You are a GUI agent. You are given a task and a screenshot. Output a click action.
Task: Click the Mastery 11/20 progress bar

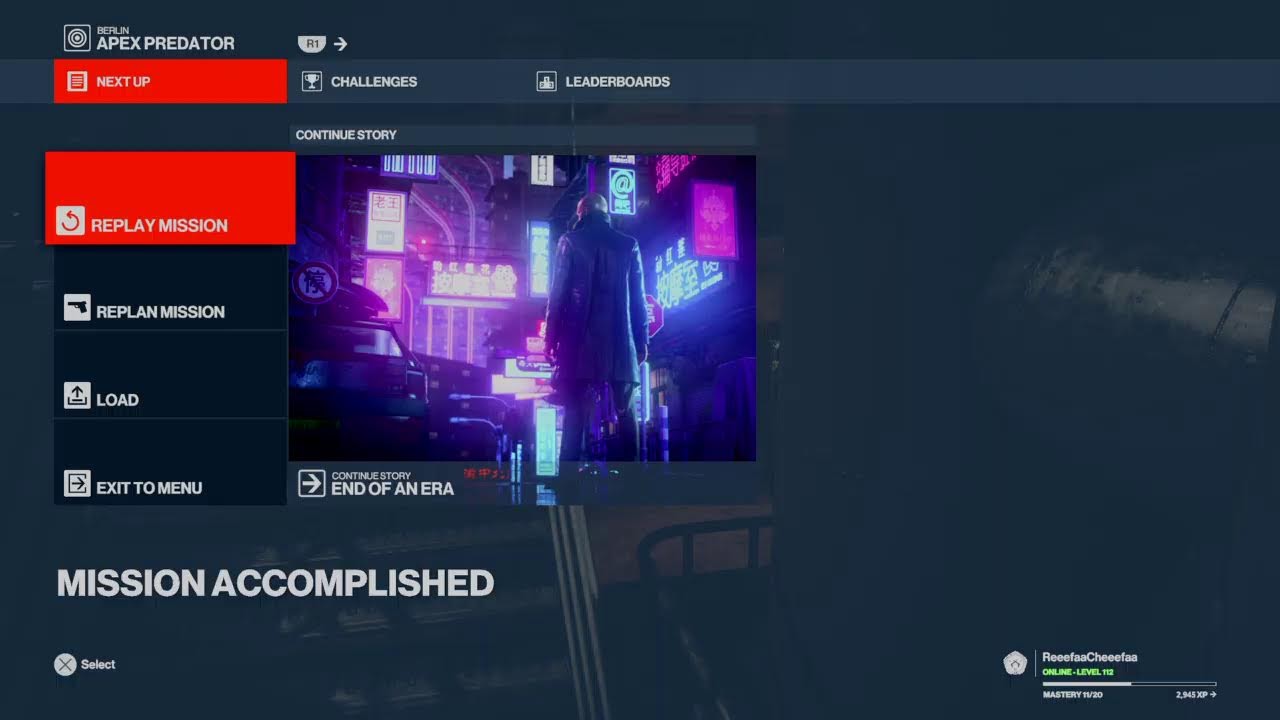pos(1129,684)
